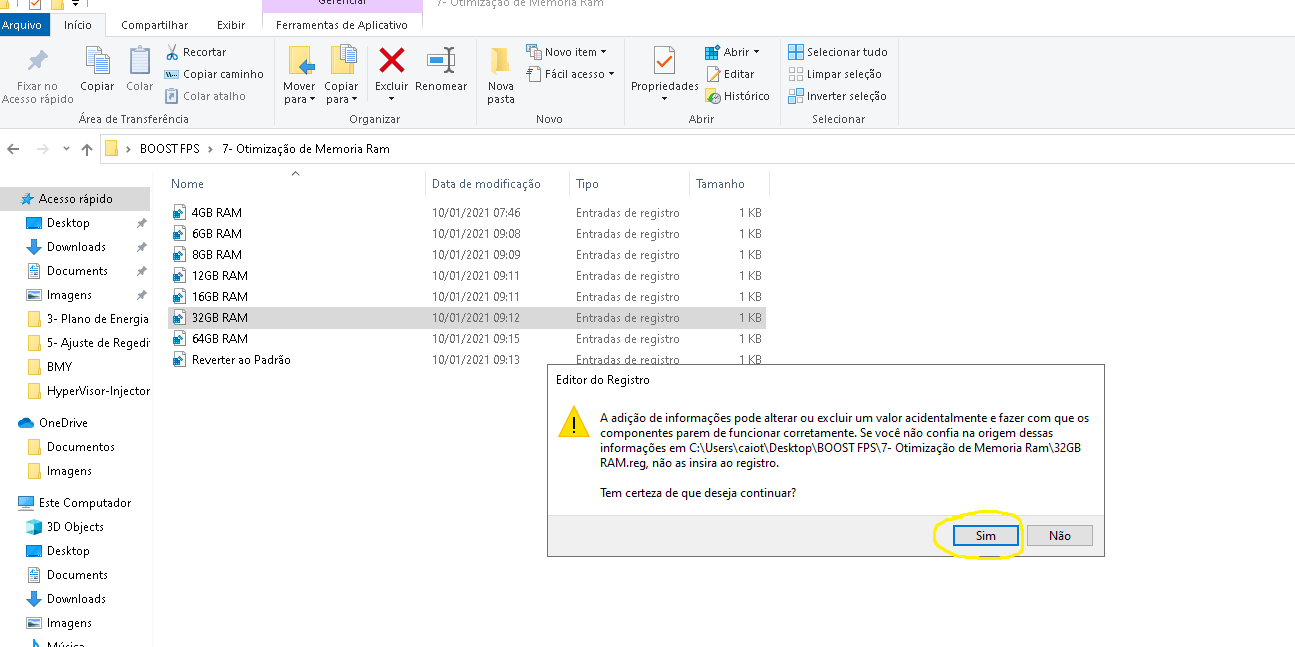Select Este Computador in sidebar
This screenshot has height=647, width=1295.
pos(76,503)
